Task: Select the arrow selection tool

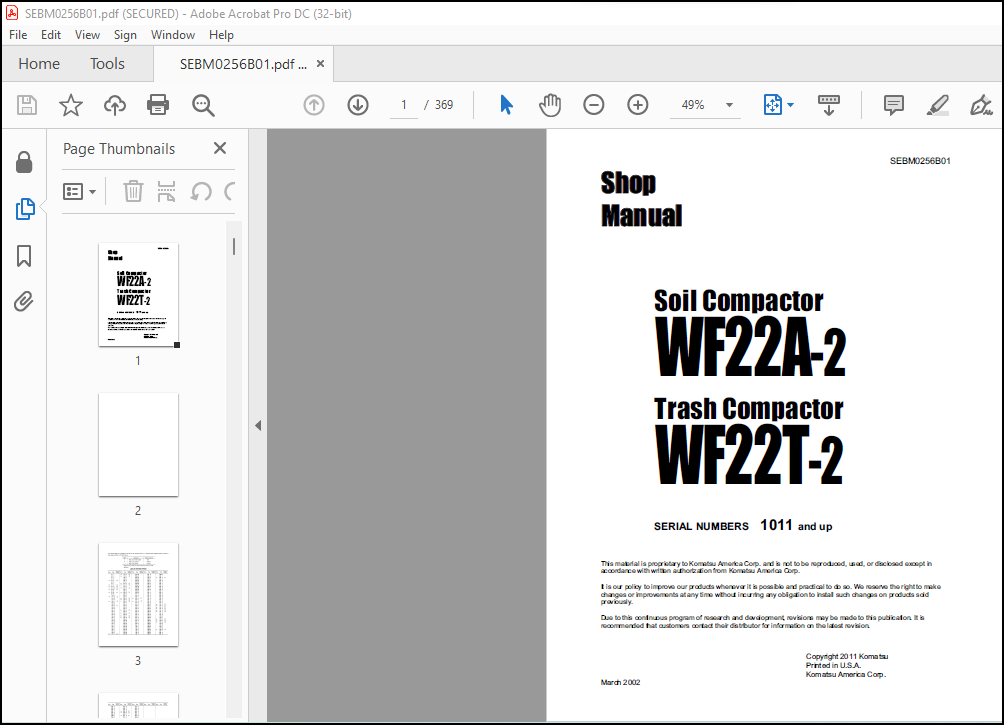Action: point(506,105)
